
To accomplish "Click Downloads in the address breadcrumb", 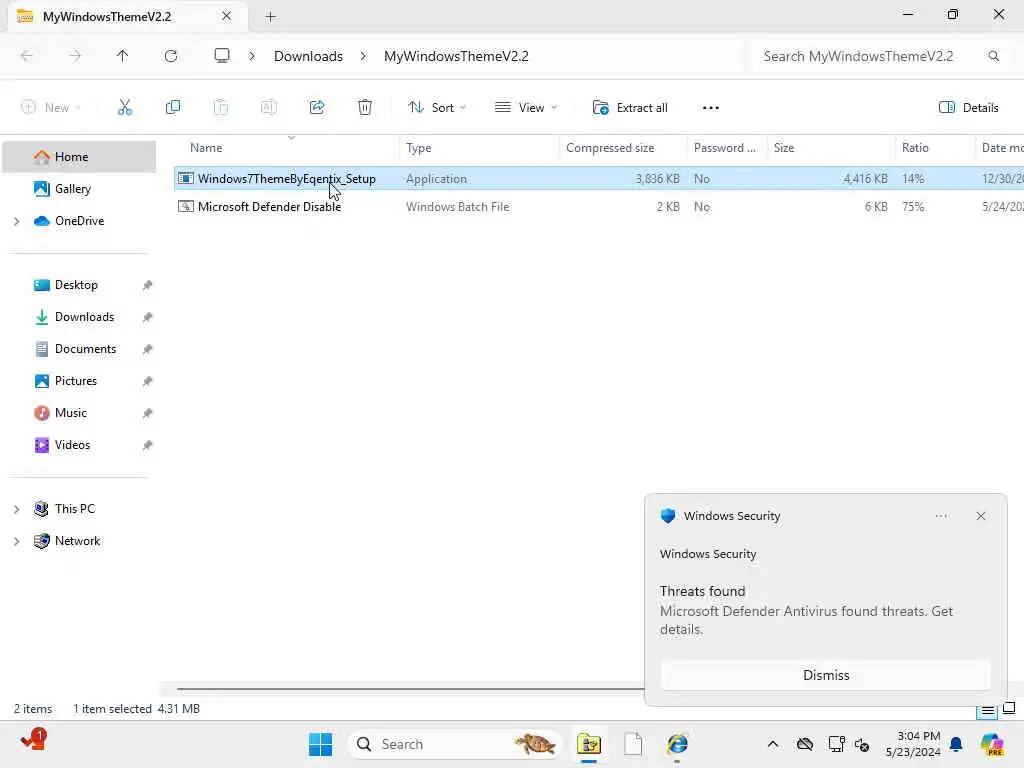I will tap(308, 56).
